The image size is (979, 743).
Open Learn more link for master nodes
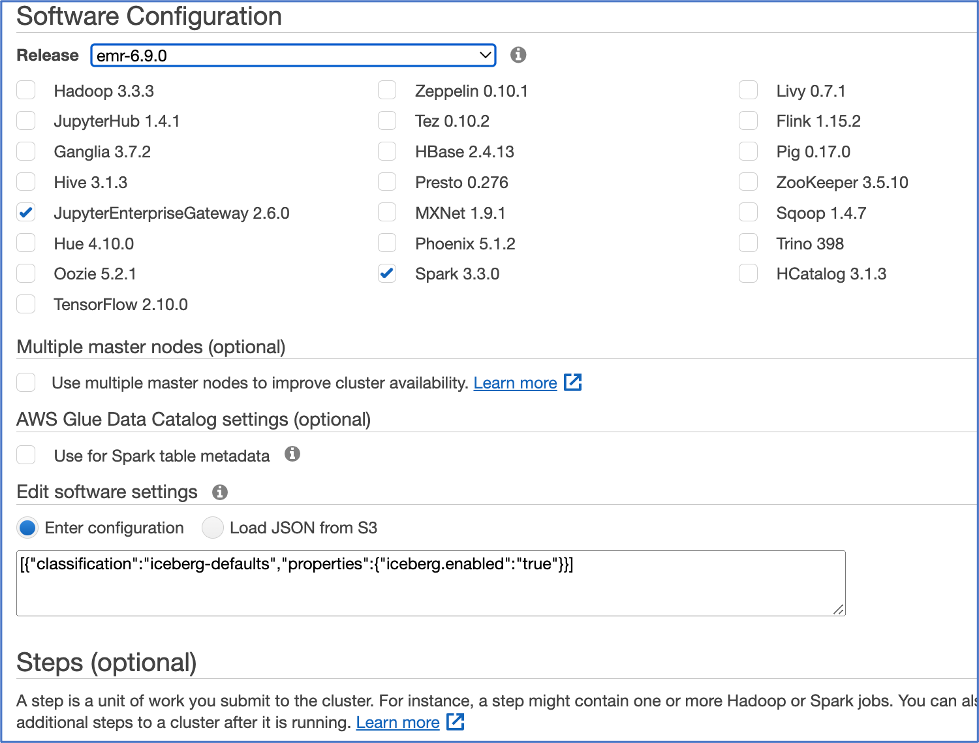click(515, 383)
